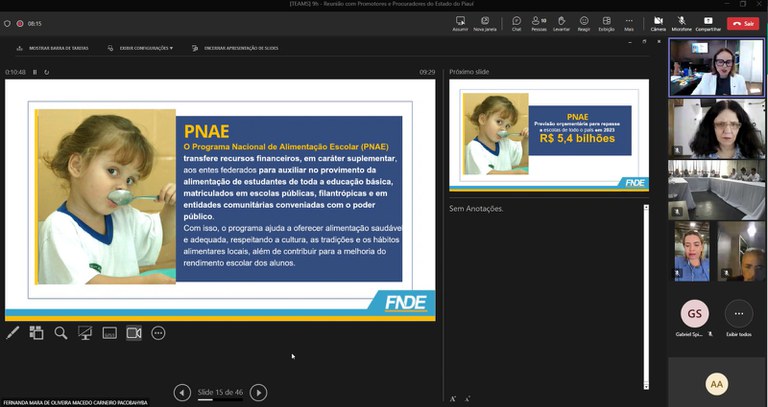Toggle the Câmera on or off

click(x=658, y=23)
